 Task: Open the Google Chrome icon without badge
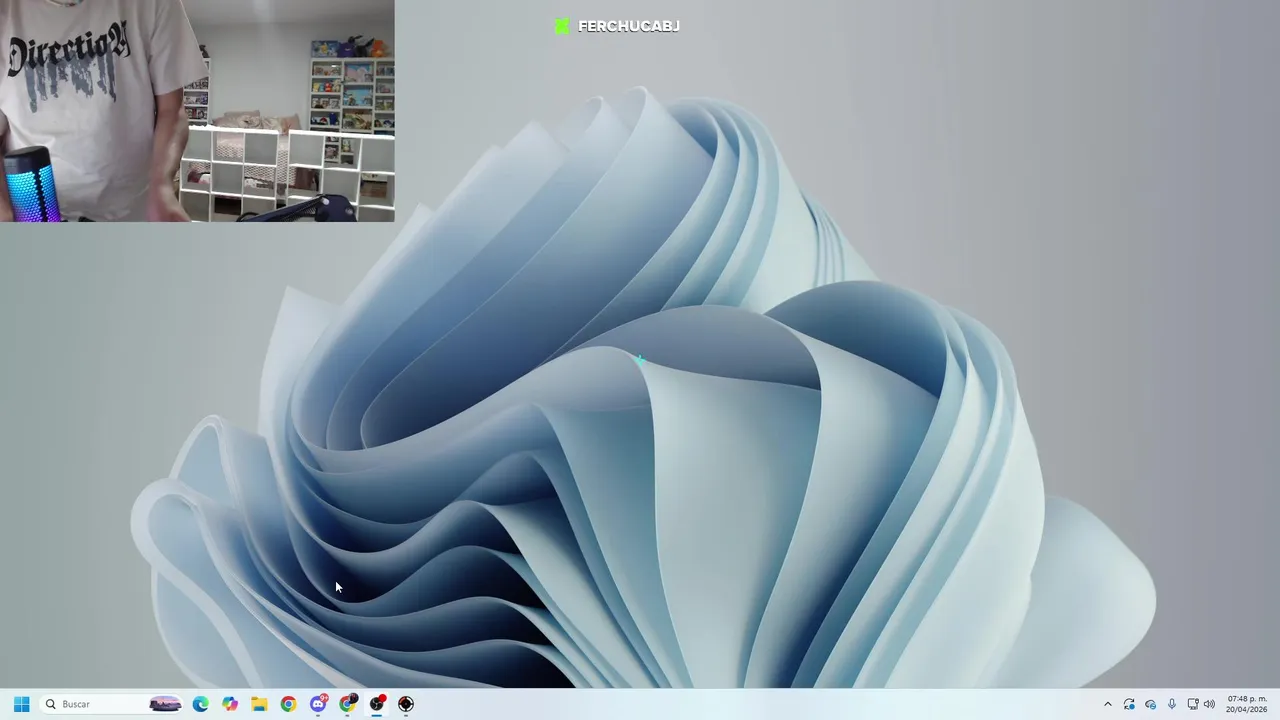(x=288, y=704)
